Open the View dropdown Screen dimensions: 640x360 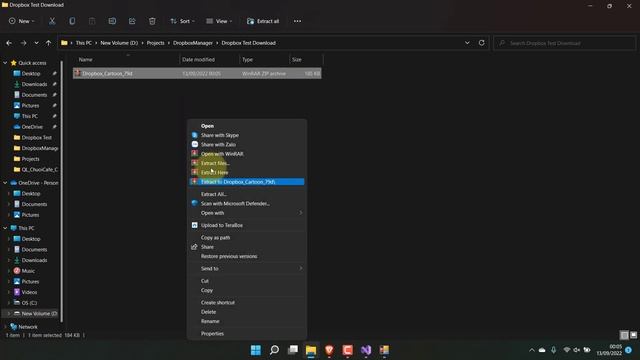219,21
